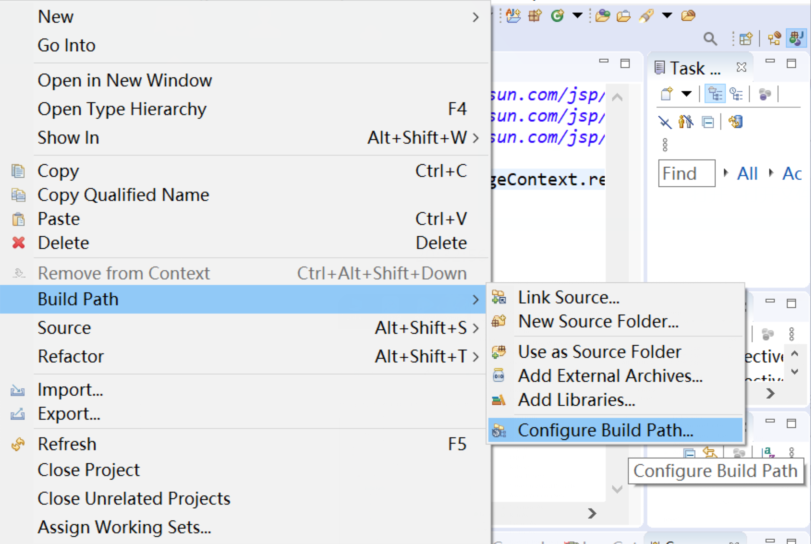
Task: Click the editor scrollbar up arrow
Action: coord(617,97)
